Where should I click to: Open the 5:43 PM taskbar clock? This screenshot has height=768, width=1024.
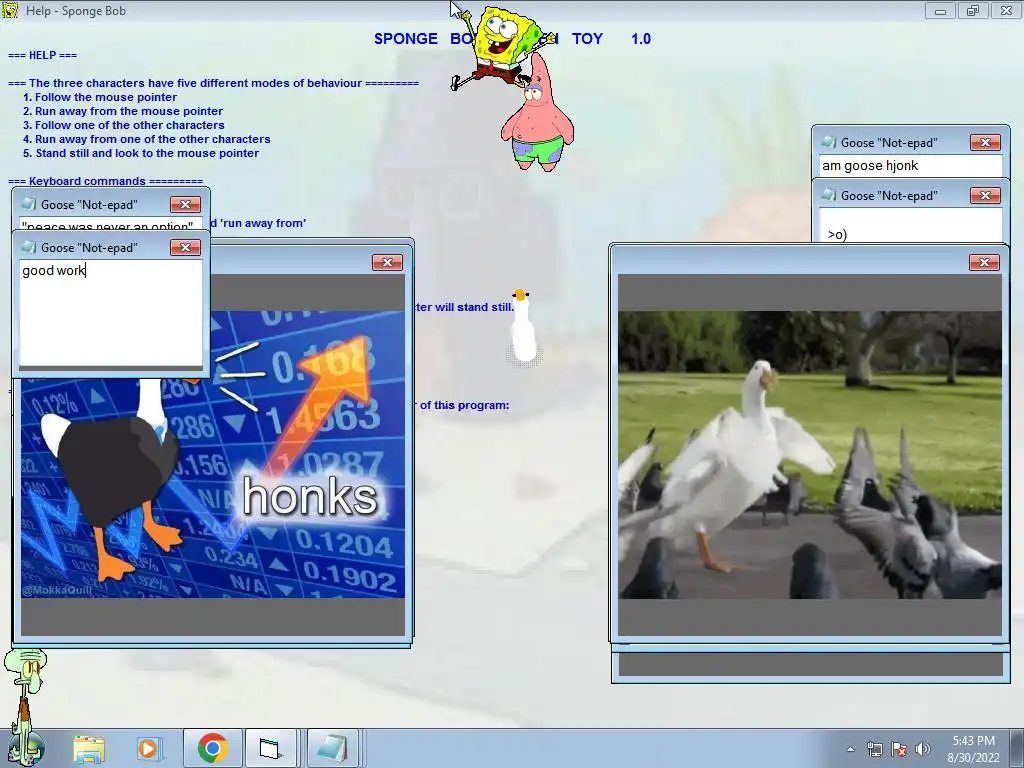pyautogui.click(x=973, y=741)
